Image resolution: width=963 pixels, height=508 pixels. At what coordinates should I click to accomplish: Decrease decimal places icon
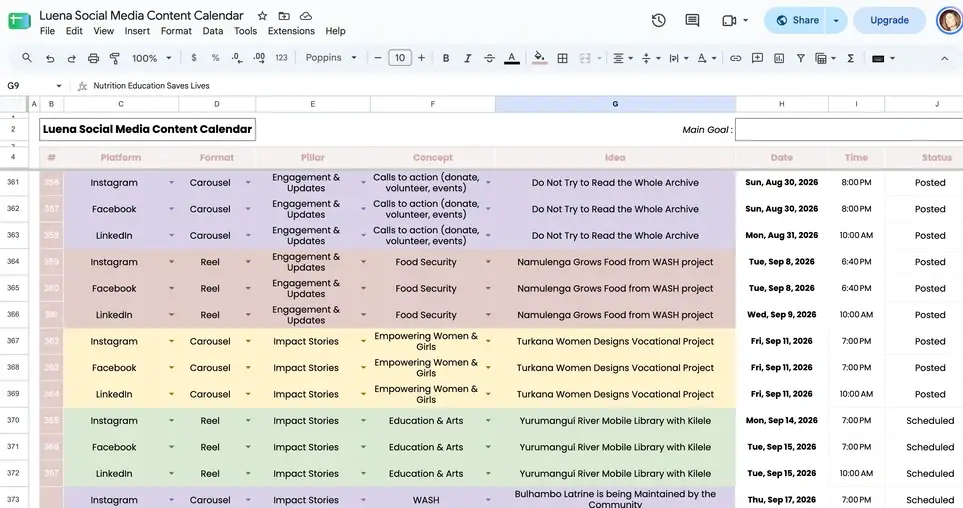(237, 58)
